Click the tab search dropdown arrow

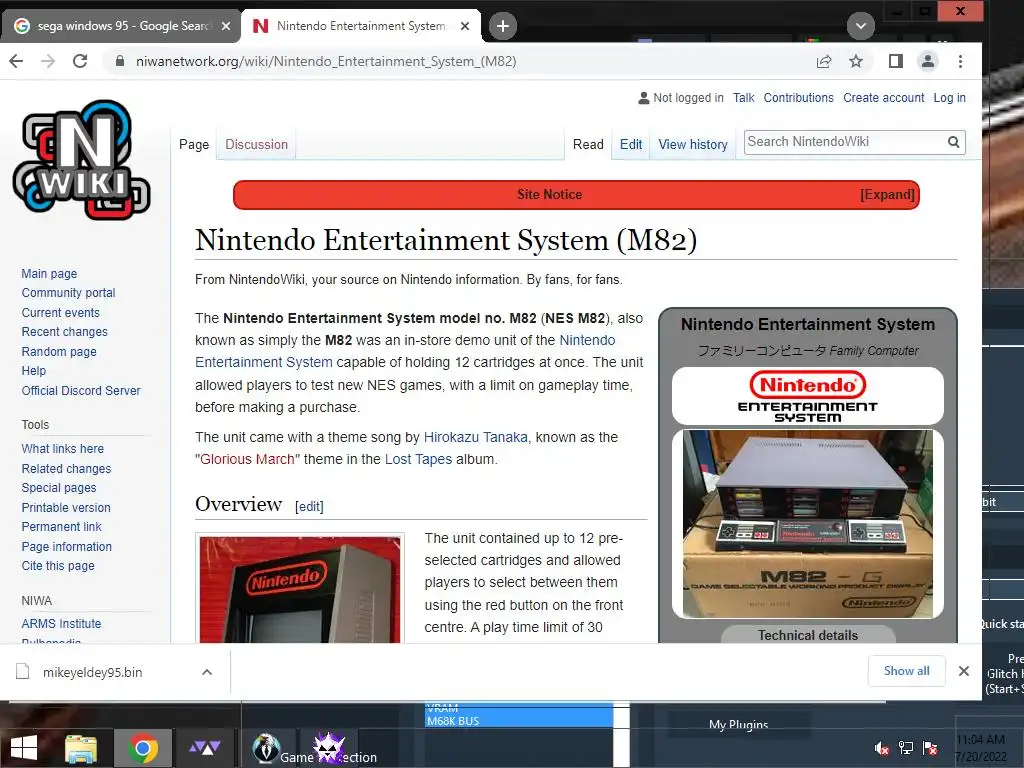[x=861, y=26]
